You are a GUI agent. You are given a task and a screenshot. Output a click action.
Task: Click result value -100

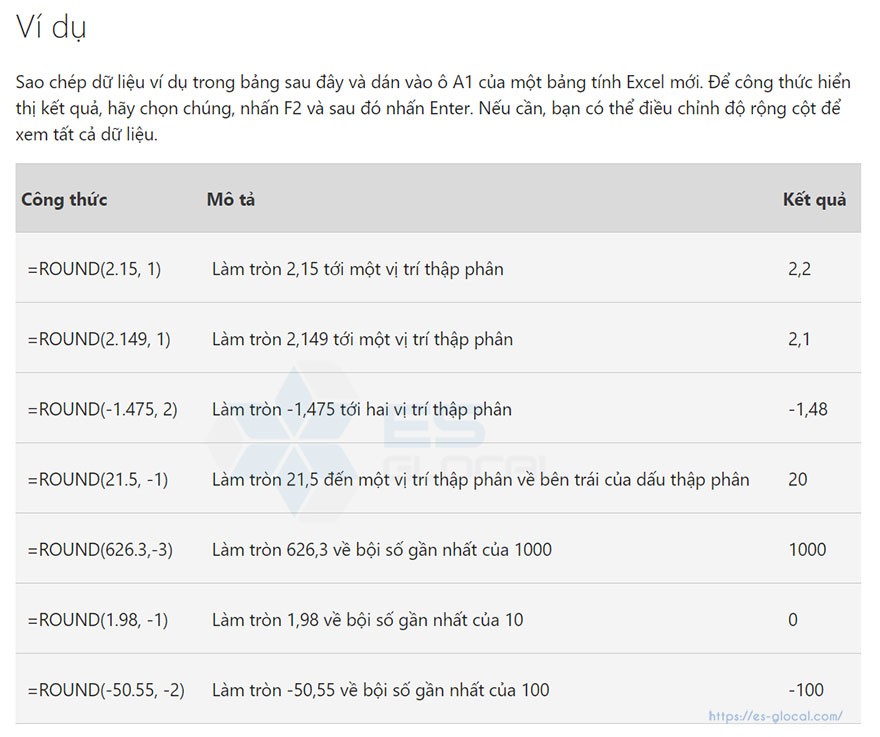[x=806, y=690]
